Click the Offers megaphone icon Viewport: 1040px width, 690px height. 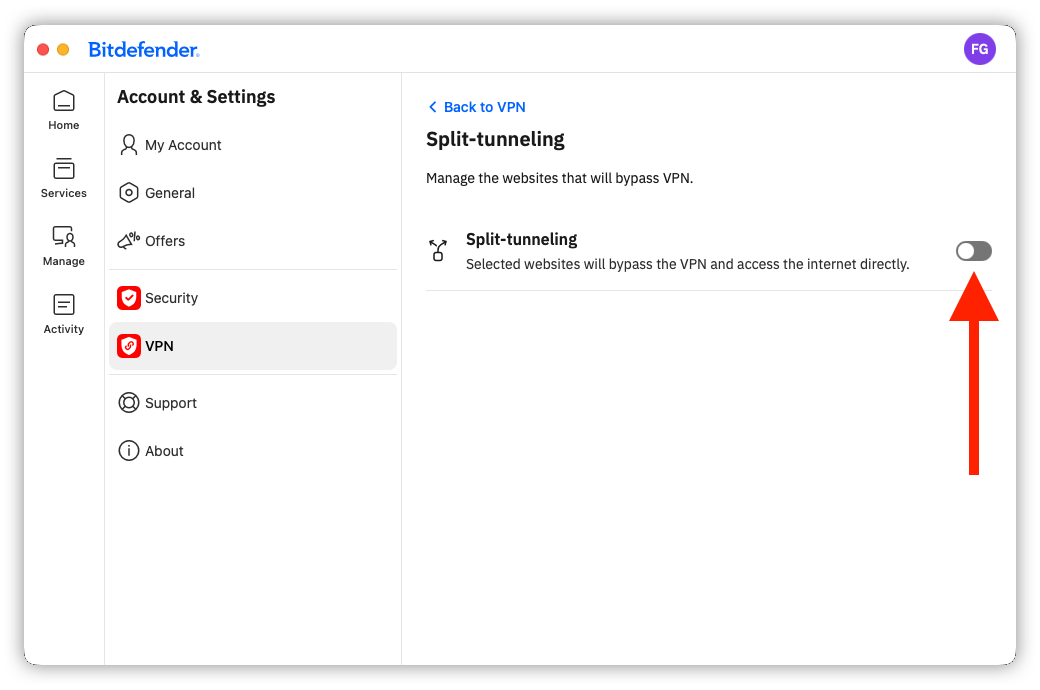tap(129, 240)
